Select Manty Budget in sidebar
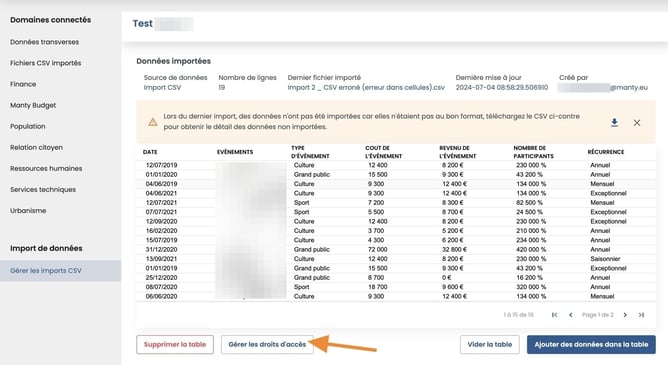The height and width of the screenshot is (365, 668). click(x=33, y=105)
